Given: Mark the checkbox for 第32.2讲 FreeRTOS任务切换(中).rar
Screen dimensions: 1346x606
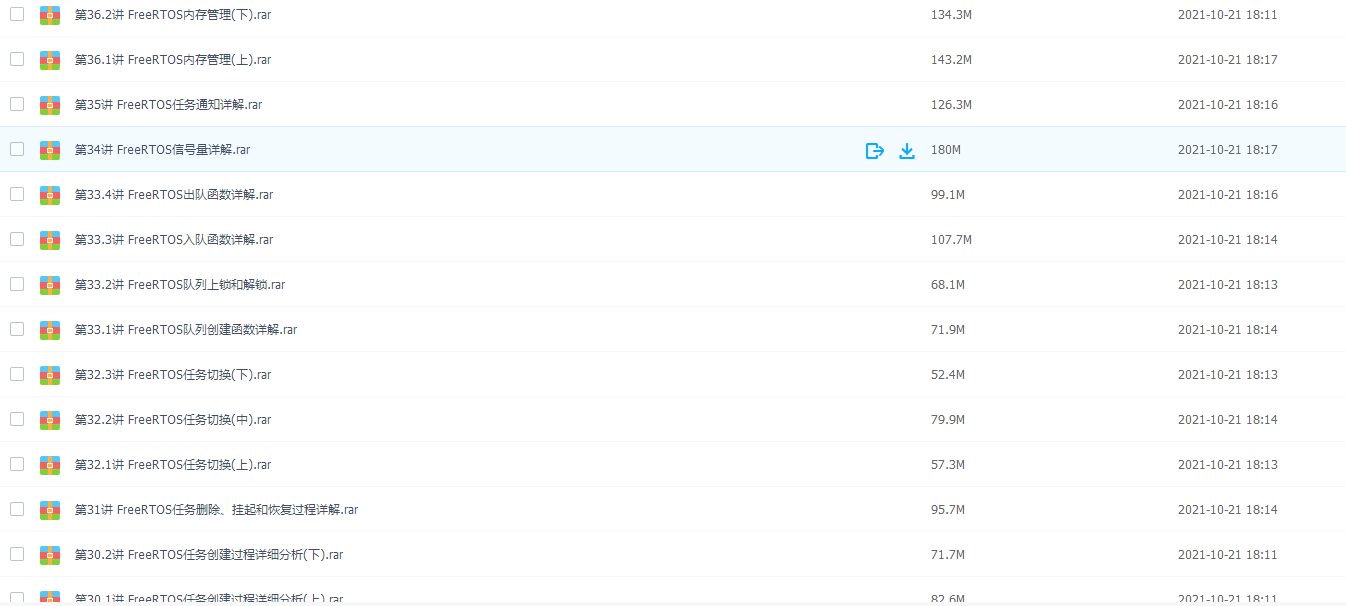Looking at the screenshot, I should [x=17, y=419].
